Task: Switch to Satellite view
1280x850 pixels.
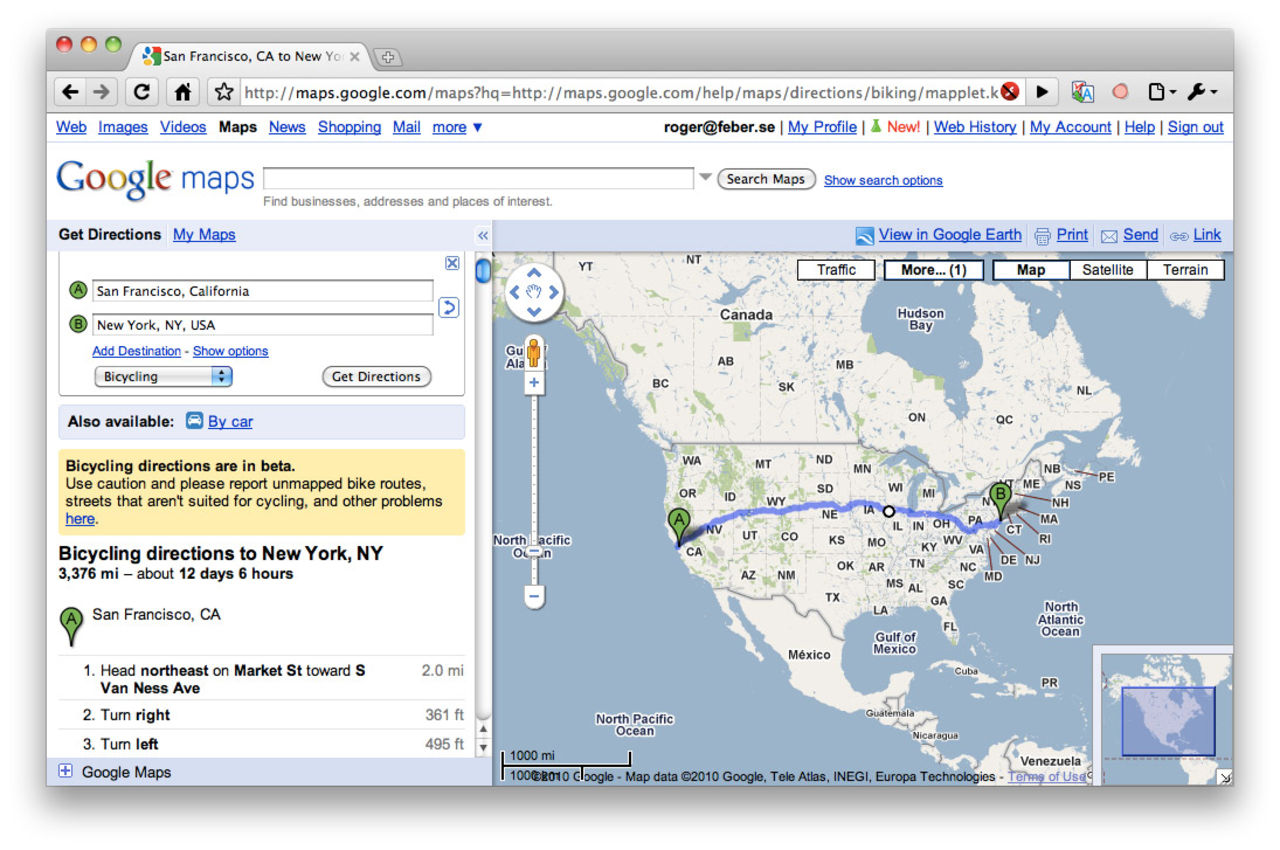Action: [x=1108, y=270]
